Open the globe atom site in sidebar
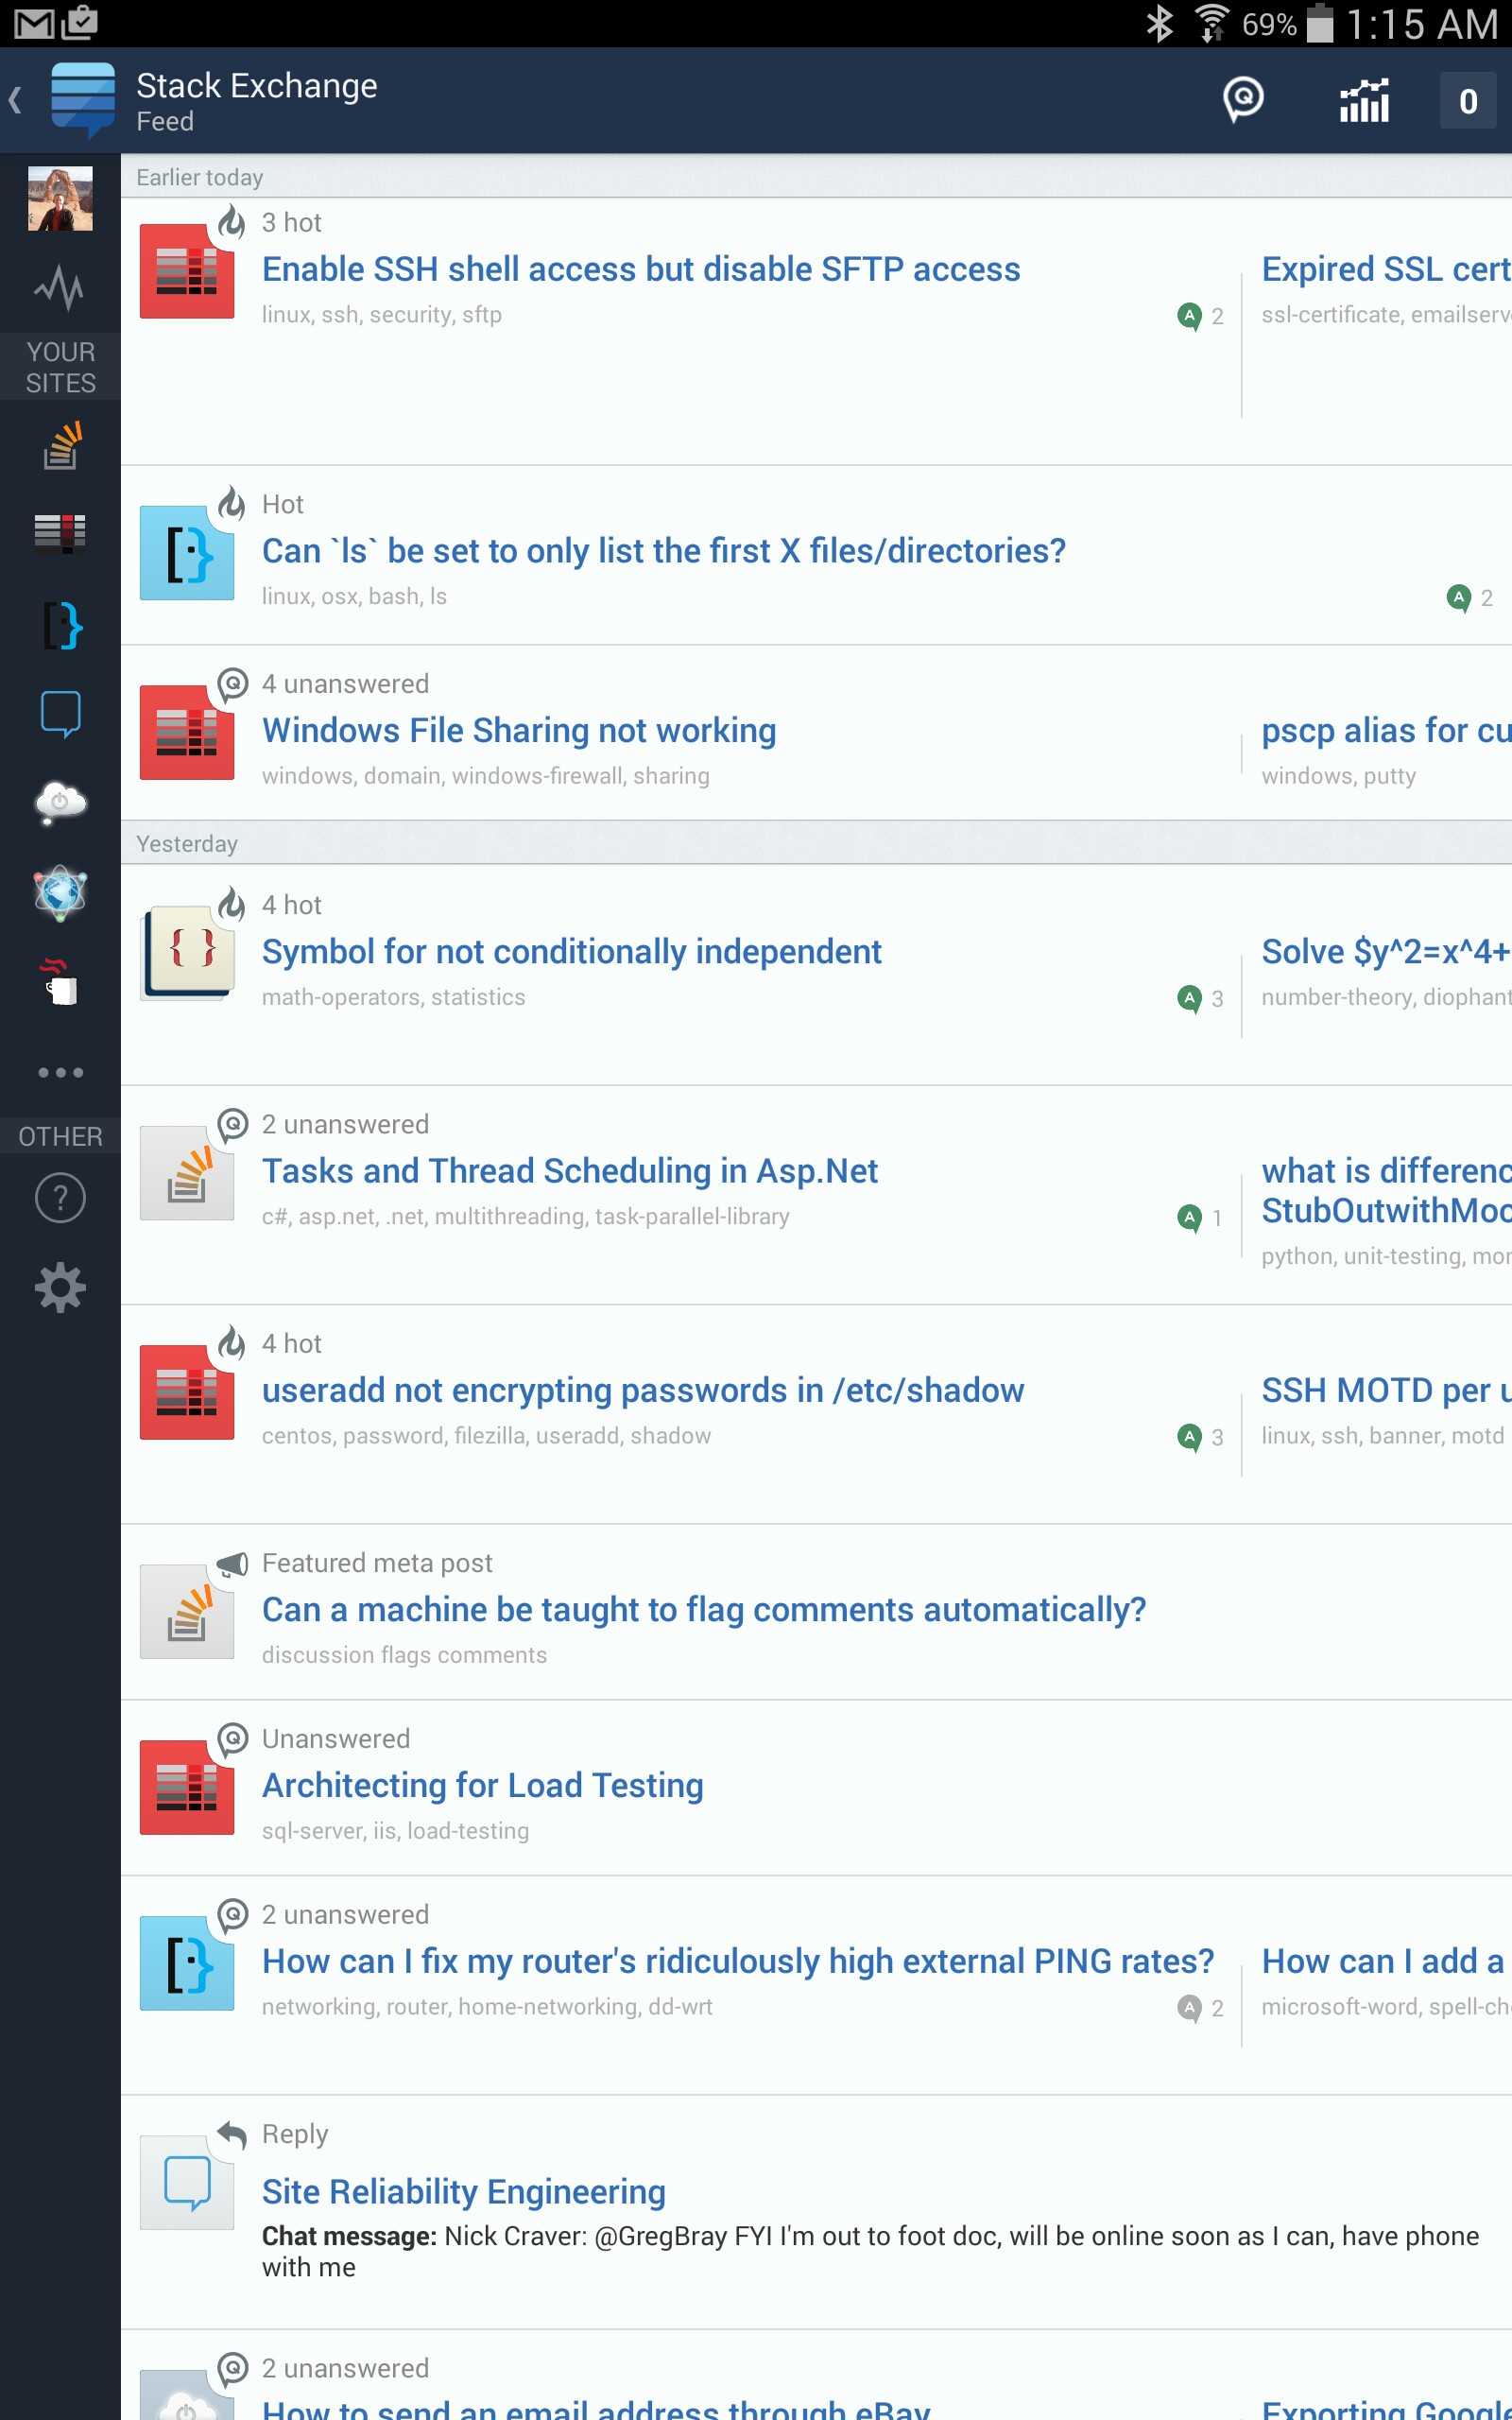1512x2420 pixels. [60, 892]
